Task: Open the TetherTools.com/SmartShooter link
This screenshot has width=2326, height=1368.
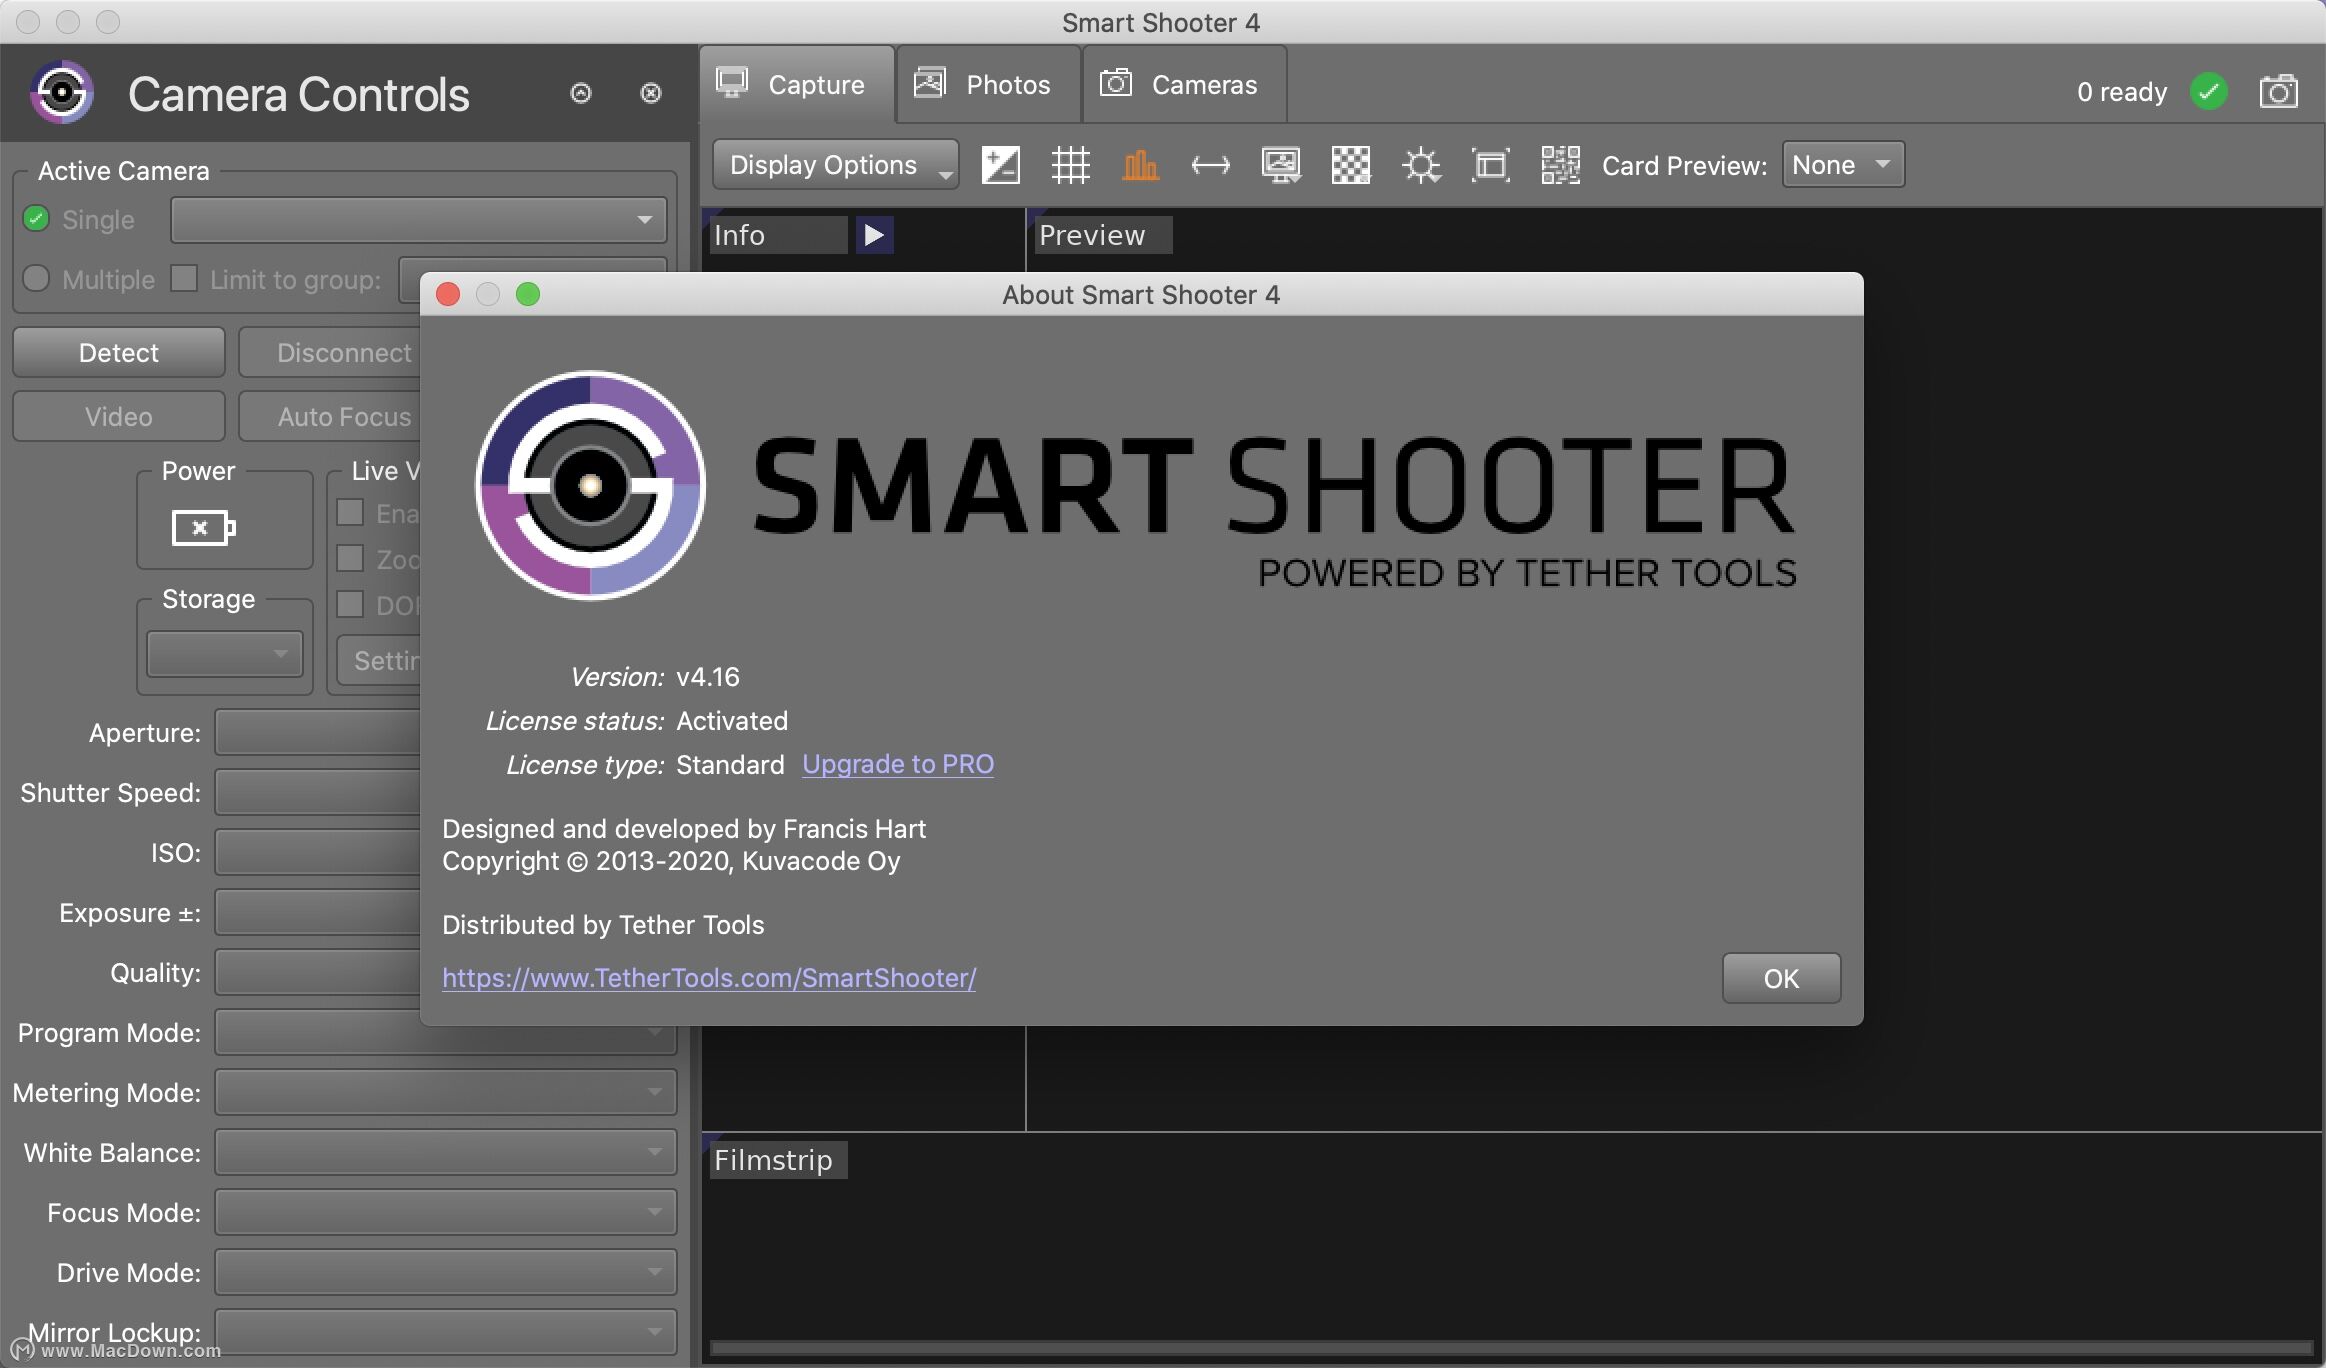Action: 709,978
